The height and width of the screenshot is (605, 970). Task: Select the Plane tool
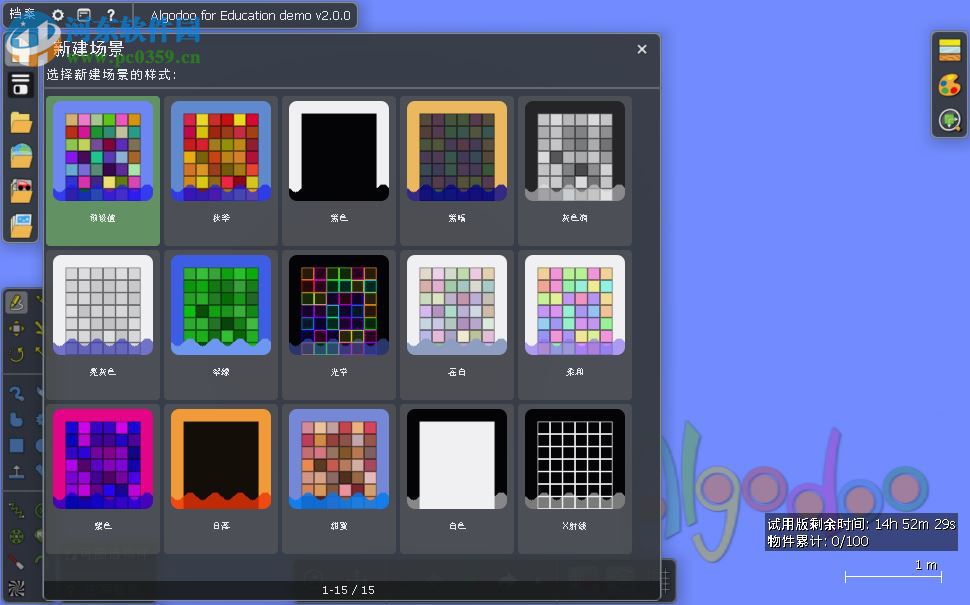pos(16,471)
